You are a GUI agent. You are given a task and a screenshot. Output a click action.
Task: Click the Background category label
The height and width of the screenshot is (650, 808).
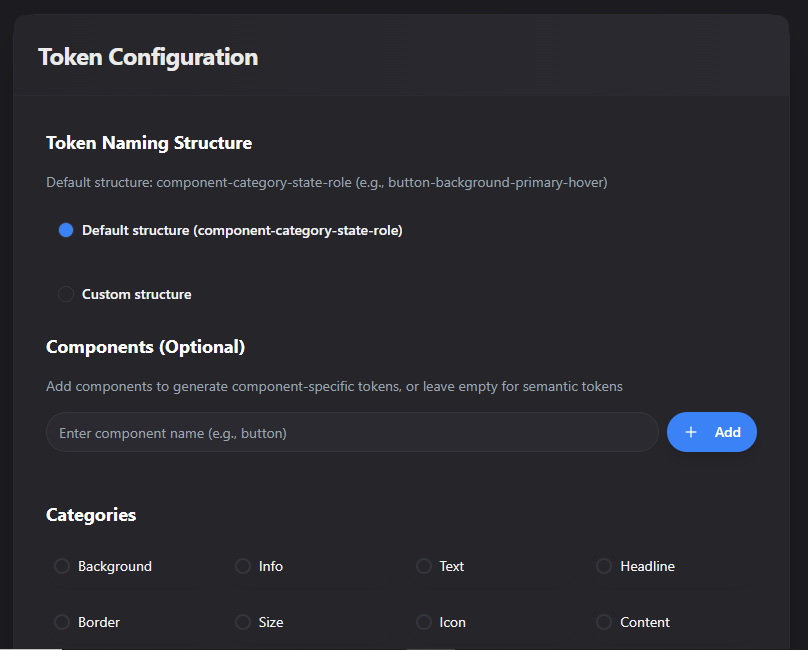114,566
